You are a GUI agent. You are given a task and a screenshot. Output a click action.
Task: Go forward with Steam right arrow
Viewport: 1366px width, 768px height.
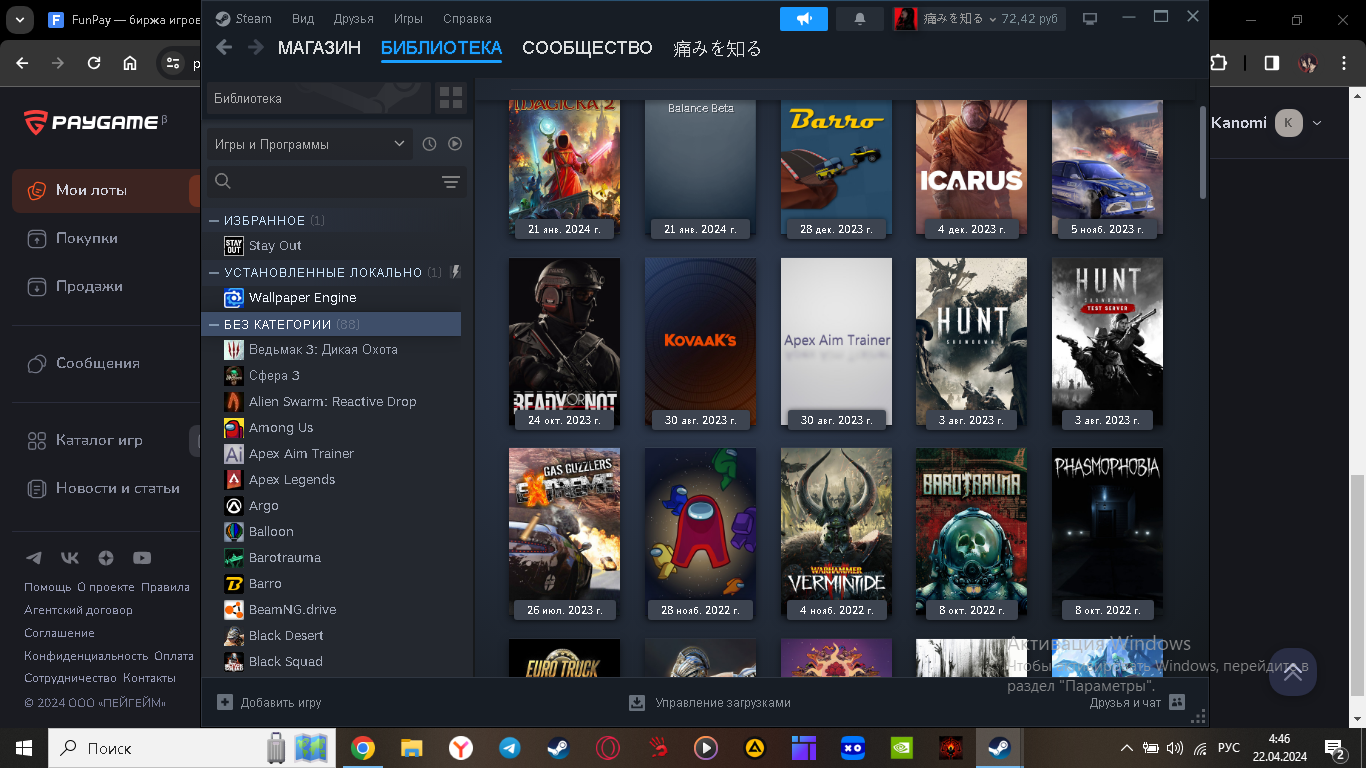pyautogui.click(x=256, y=47)
